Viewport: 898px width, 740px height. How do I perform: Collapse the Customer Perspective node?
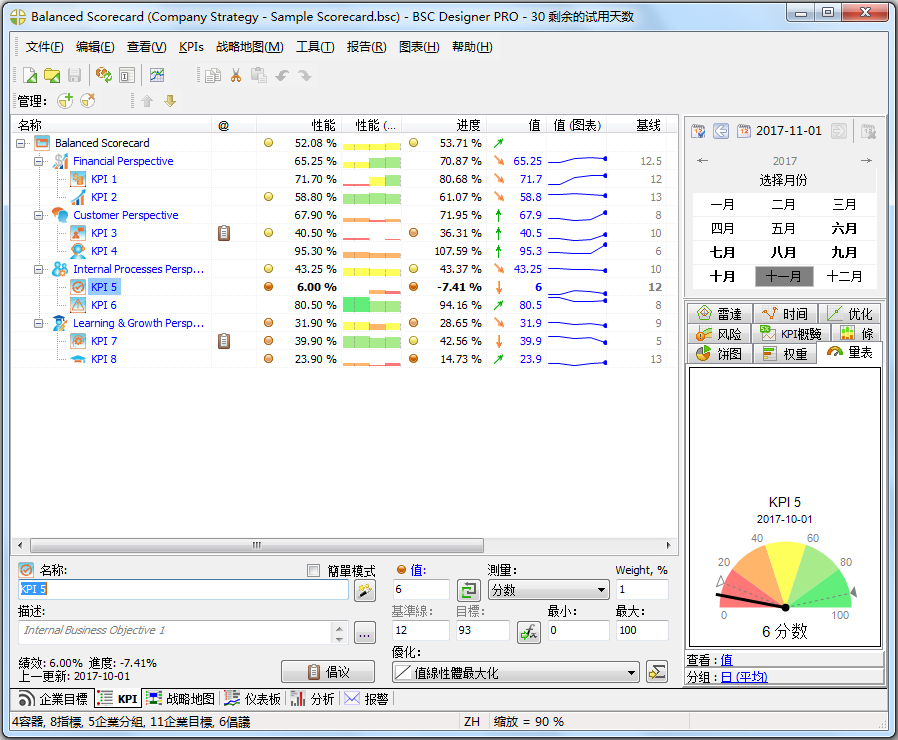(x=38, y=215)
